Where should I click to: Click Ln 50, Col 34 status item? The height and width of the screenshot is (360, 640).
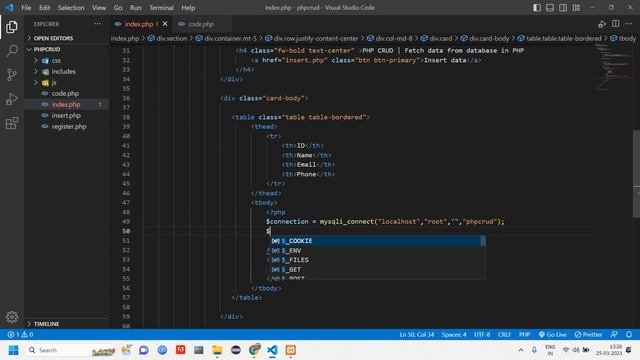click(416, 334)
